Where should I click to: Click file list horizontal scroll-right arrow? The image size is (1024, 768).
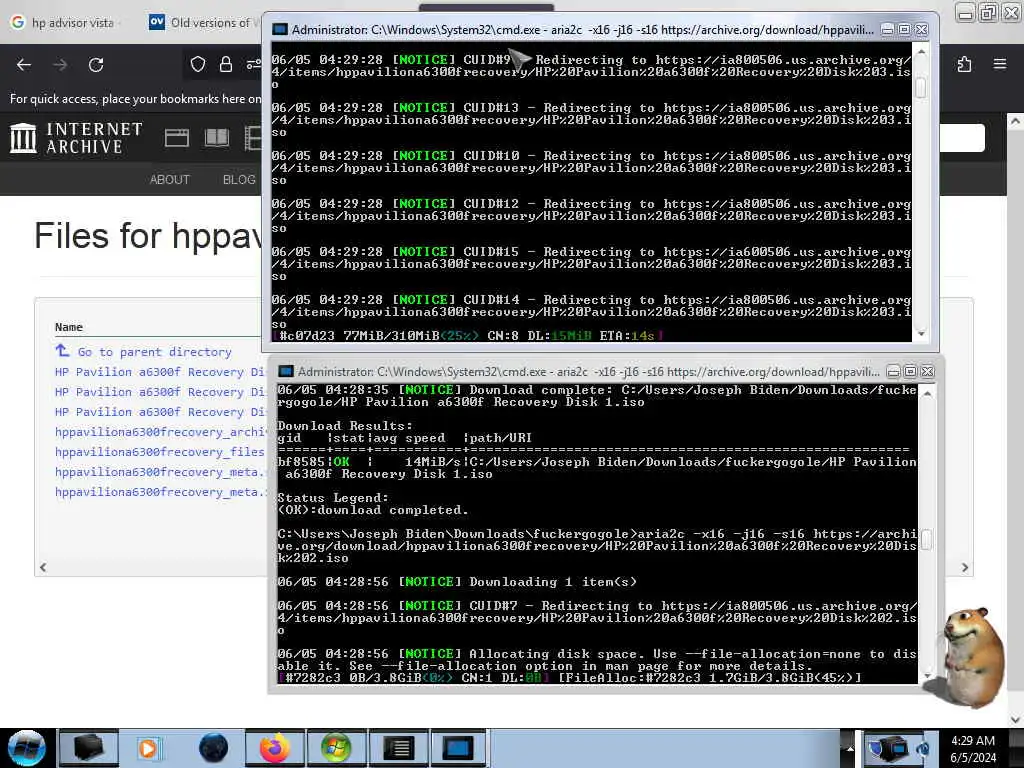click(x=965, y=568)
